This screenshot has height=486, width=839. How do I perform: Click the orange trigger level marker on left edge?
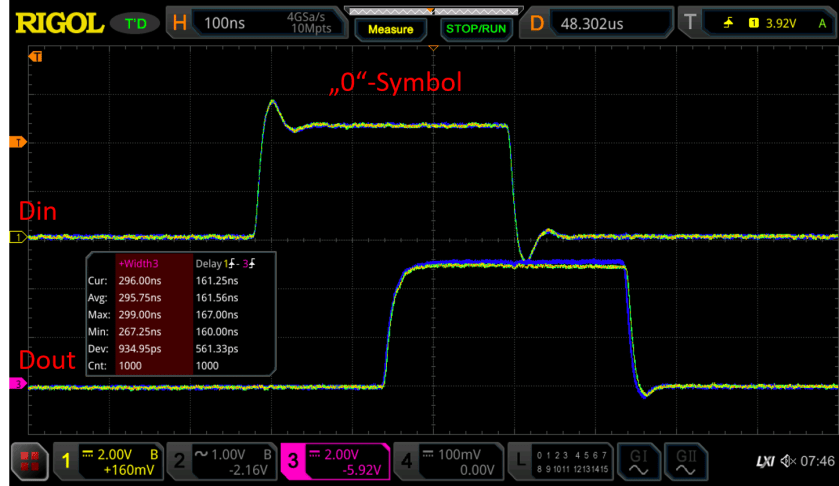(x=15, y=142)
